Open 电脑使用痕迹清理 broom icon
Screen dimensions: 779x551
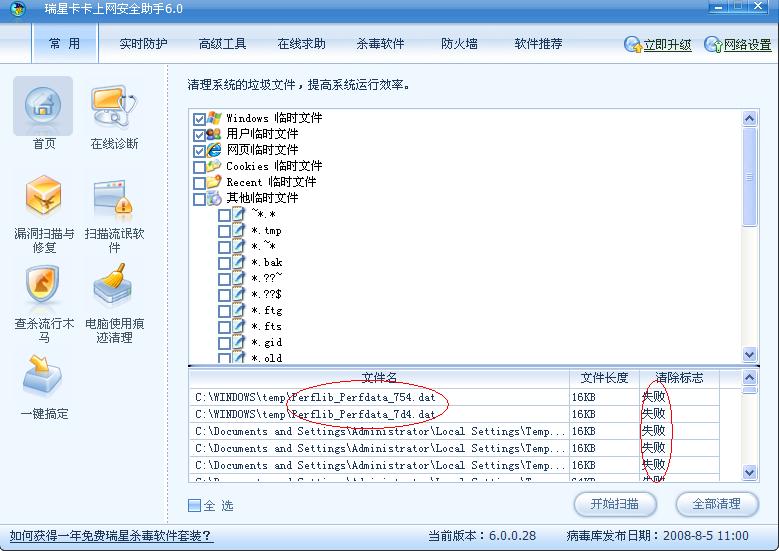click(113, 283)
